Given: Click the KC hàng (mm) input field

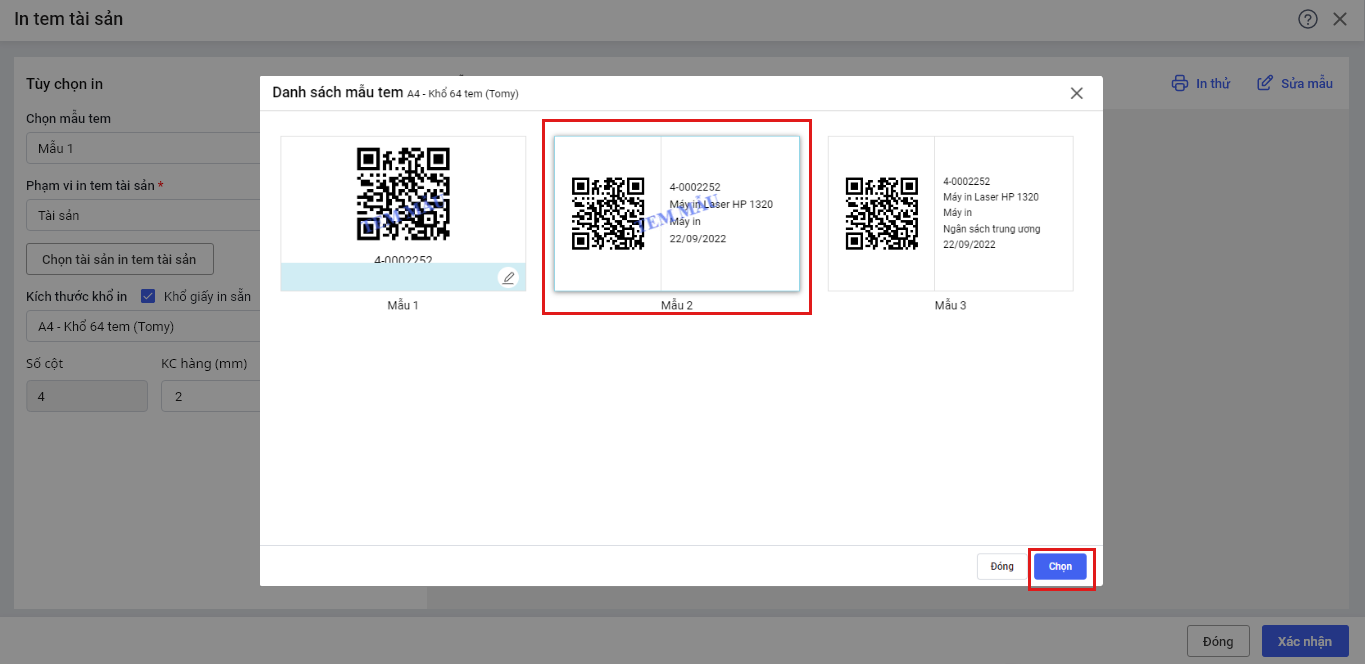Looking at the screenshot, I should pos(210,396).
